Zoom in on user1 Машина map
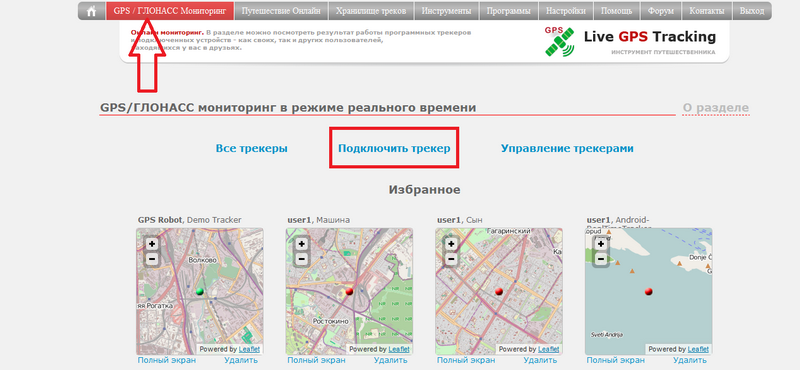 coord(302,244)
